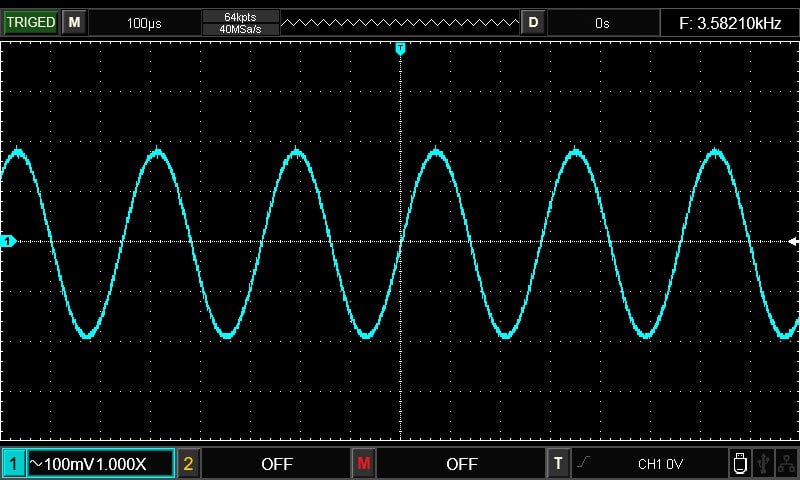This screenshot has width=800, height=480.
Task: Click the USB storage device icon
Action: point(740,463)
